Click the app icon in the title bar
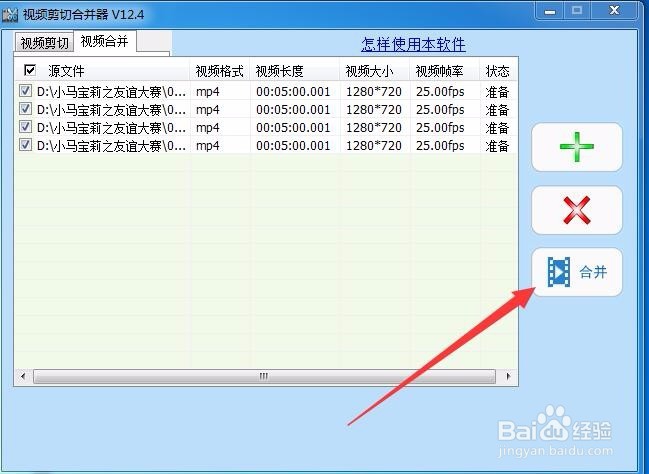 10,15
